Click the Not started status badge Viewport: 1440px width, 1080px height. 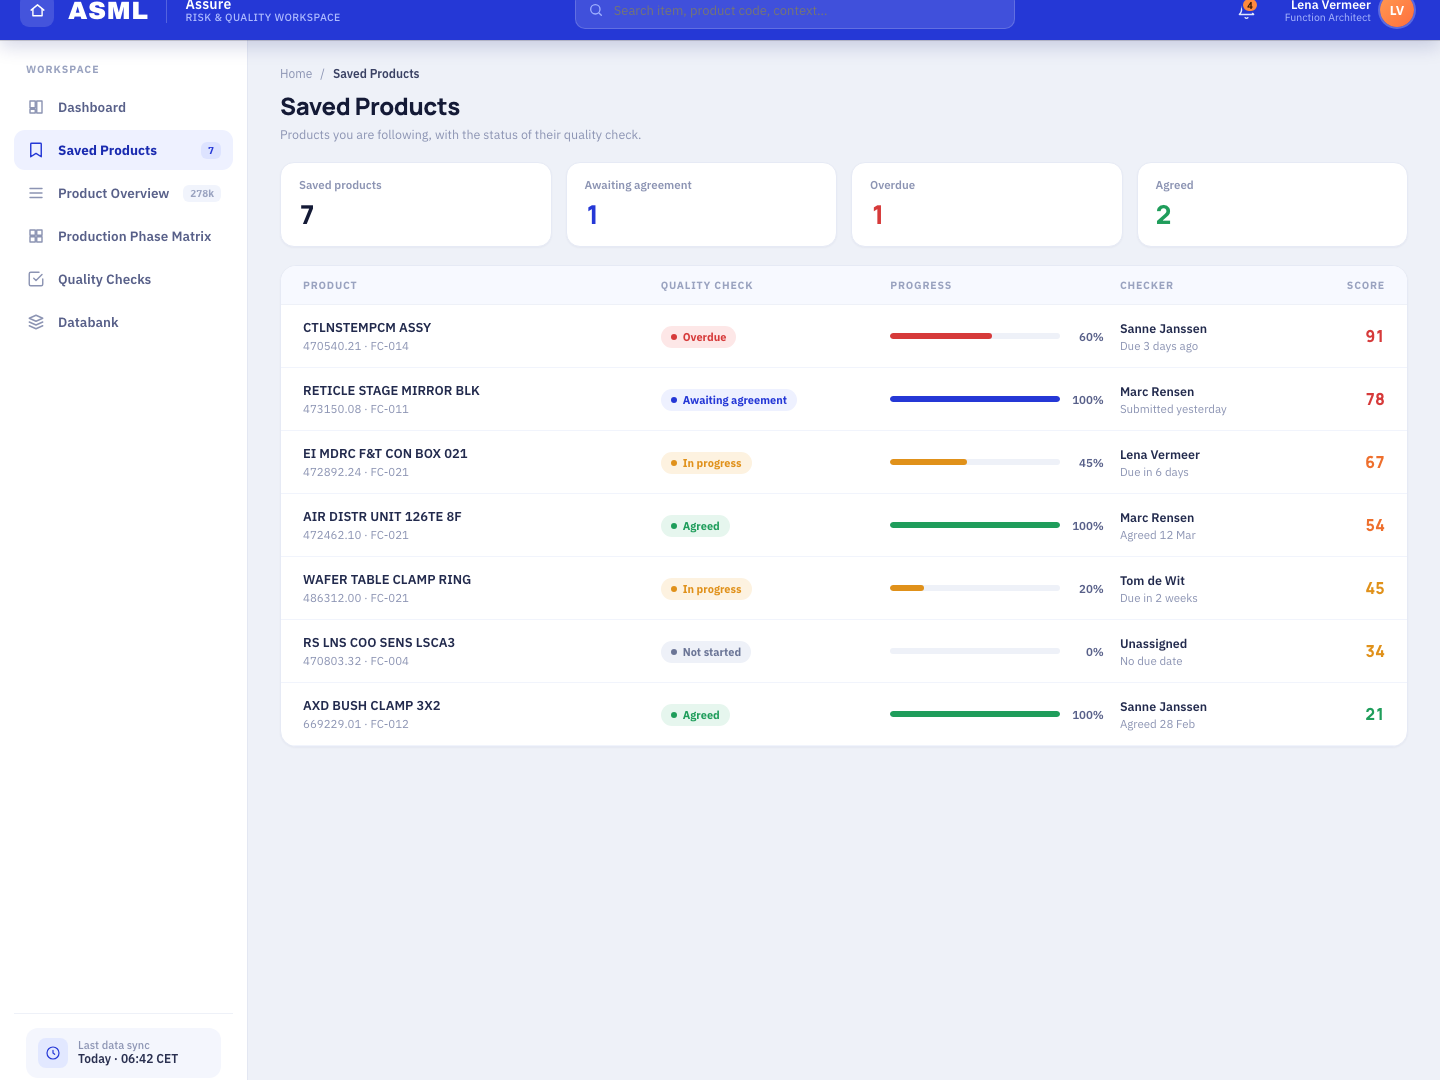coord(706,652)
